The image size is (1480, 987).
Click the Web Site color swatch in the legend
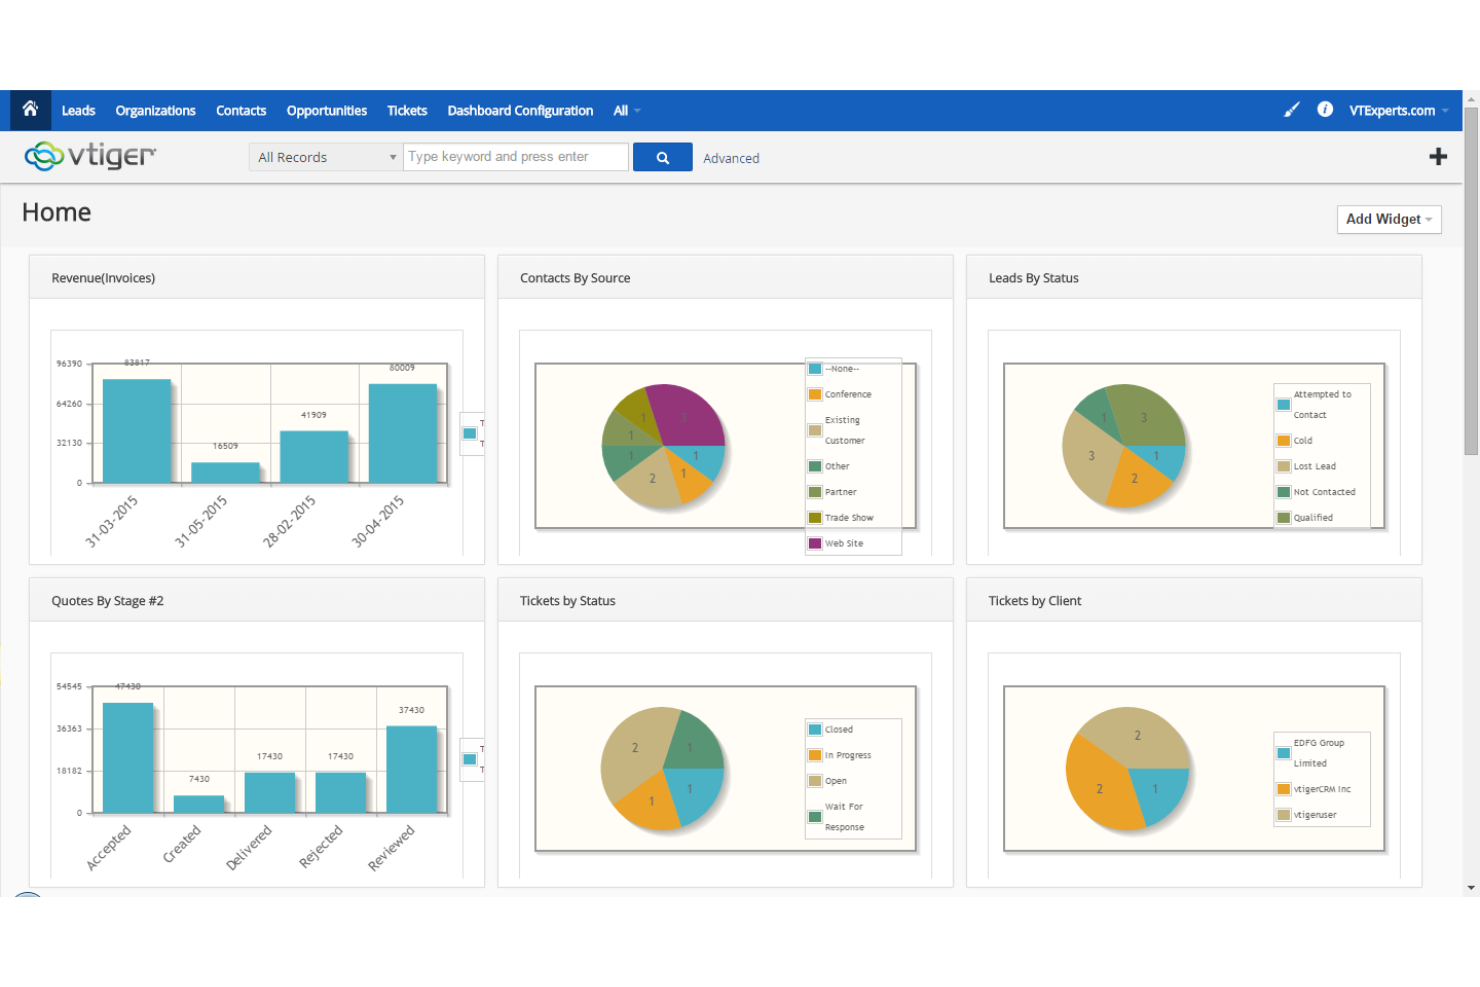(814, 542)
